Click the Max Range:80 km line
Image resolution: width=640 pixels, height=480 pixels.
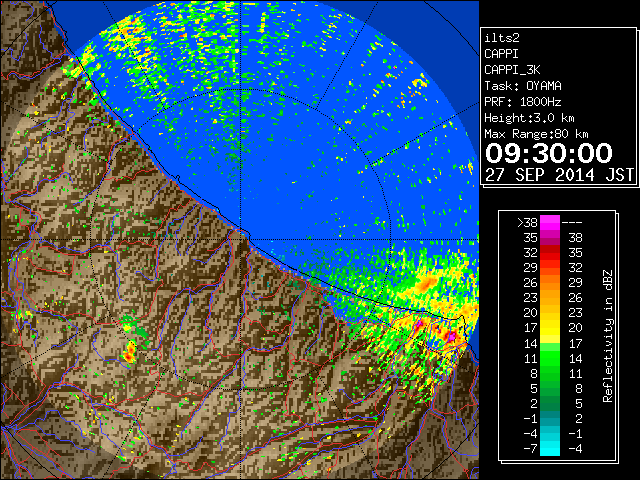536,134
